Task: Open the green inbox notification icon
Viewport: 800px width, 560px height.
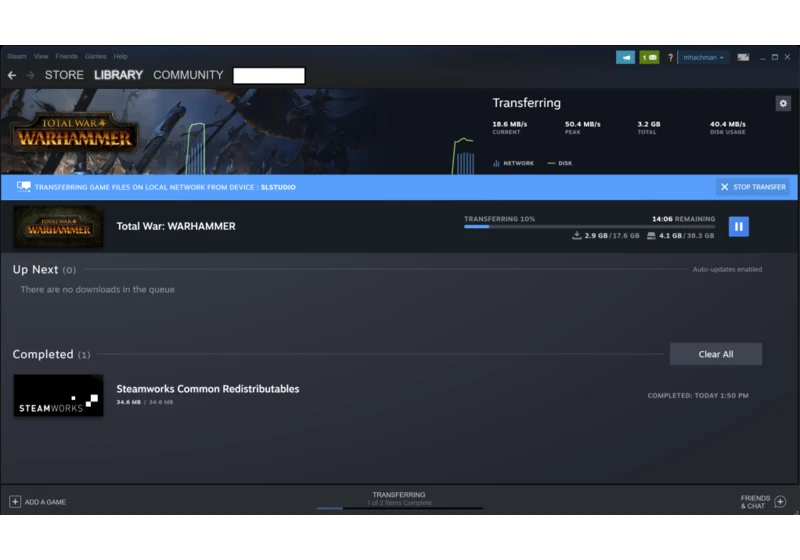Action: coord(649,57)
